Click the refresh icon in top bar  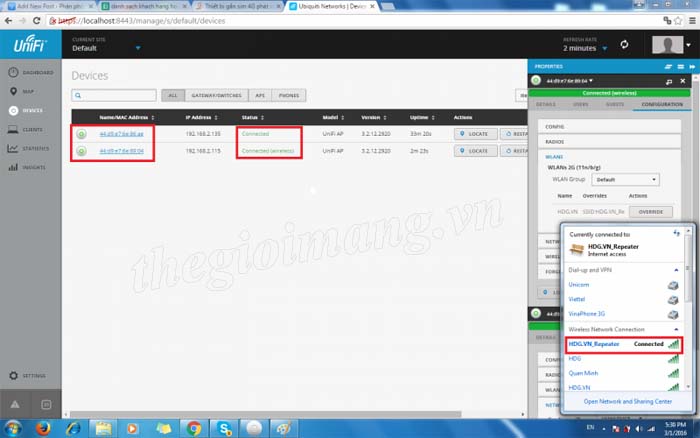click(x=624, y=44)
